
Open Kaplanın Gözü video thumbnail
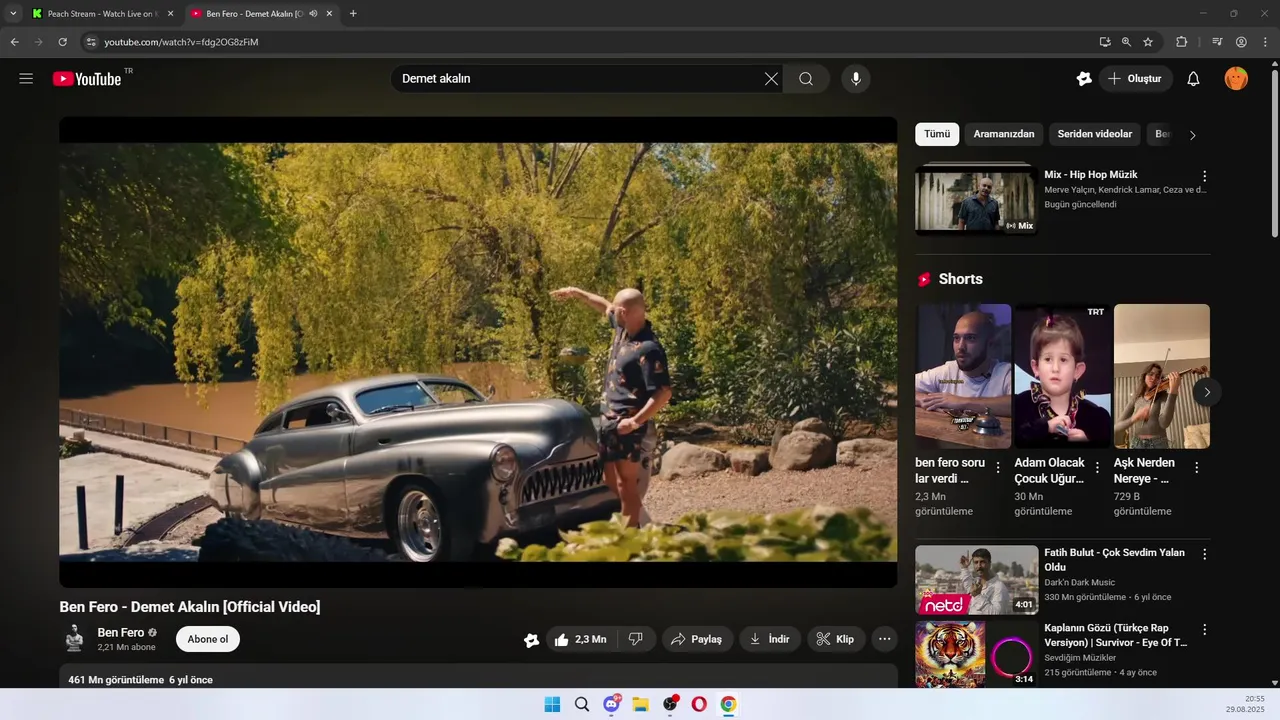[x=977, y=655]
